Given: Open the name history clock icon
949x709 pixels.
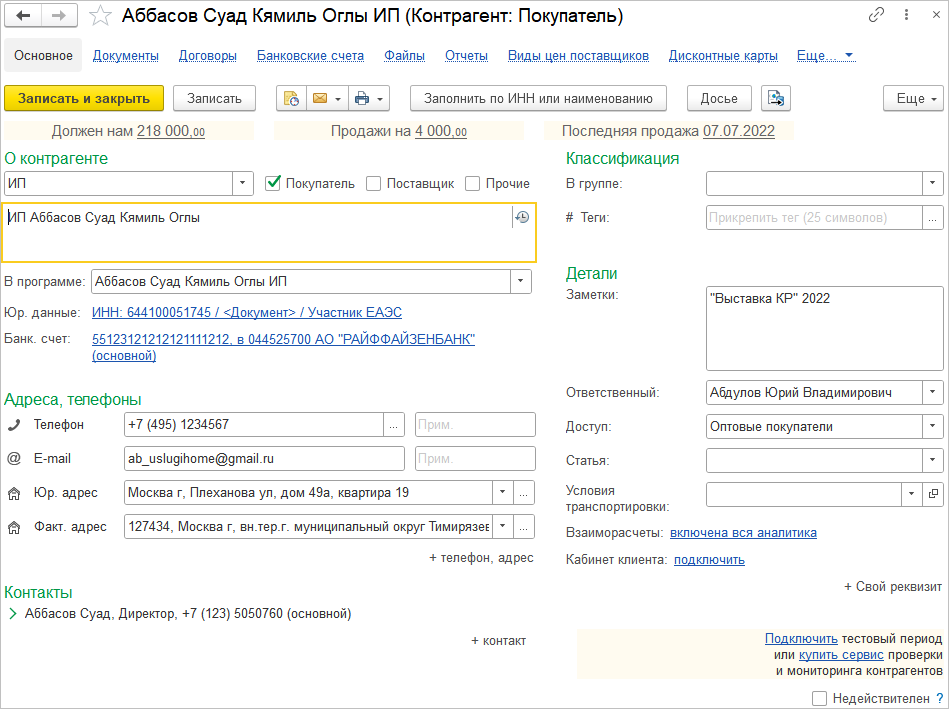Looking at the screenshot, I should [522, 217].
